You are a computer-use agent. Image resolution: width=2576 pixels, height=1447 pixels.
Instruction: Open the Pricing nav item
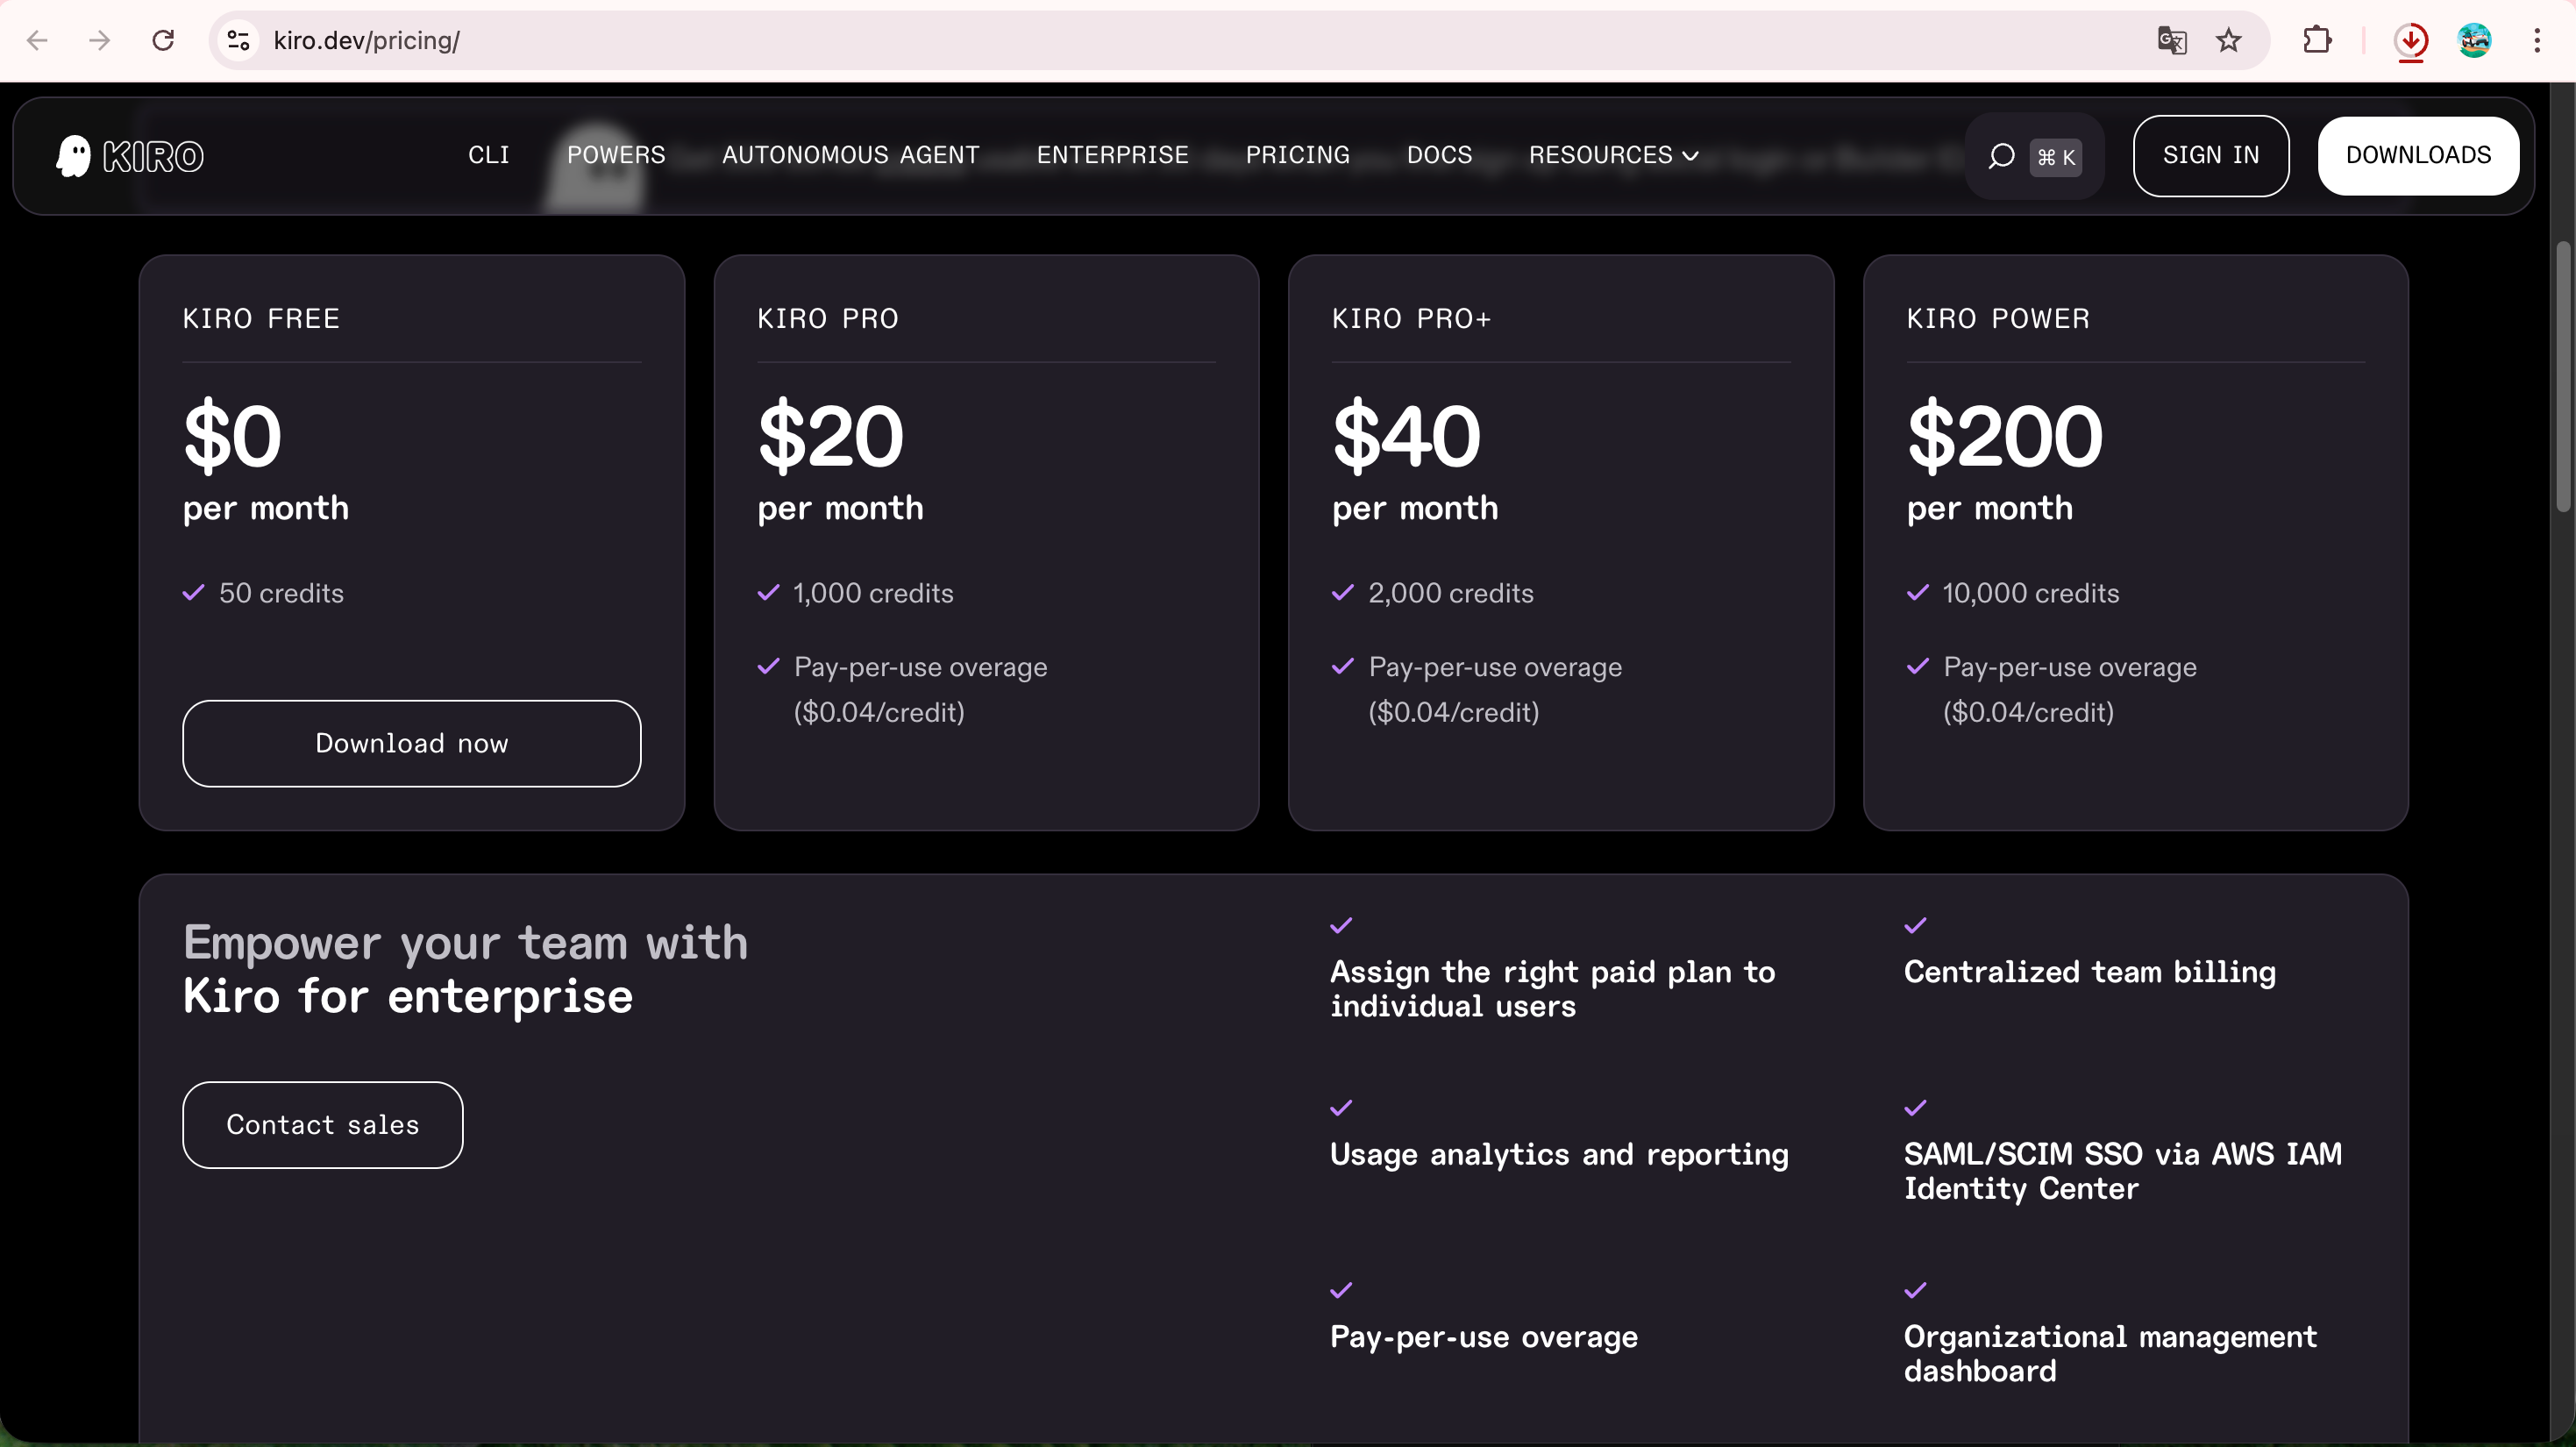[x=1297, y=155]
